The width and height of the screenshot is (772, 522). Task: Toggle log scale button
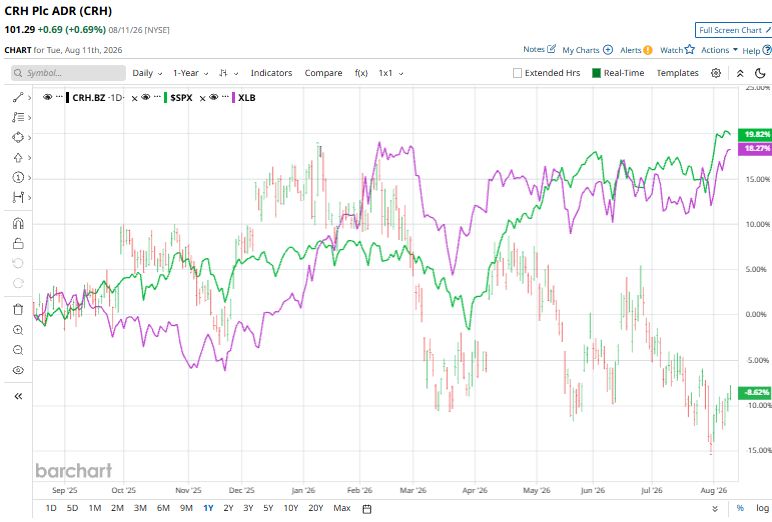click(762, 508)
